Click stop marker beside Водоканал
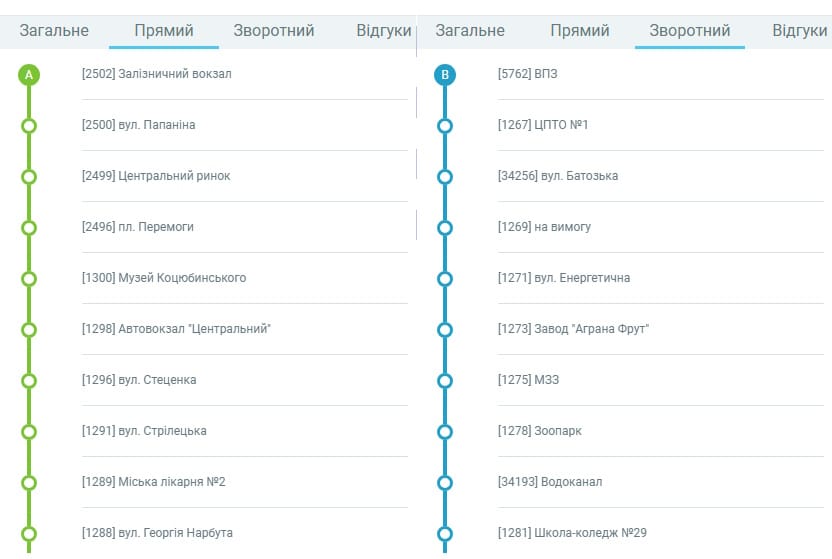This screenshot has height=559, width=832. pos(445,482)
